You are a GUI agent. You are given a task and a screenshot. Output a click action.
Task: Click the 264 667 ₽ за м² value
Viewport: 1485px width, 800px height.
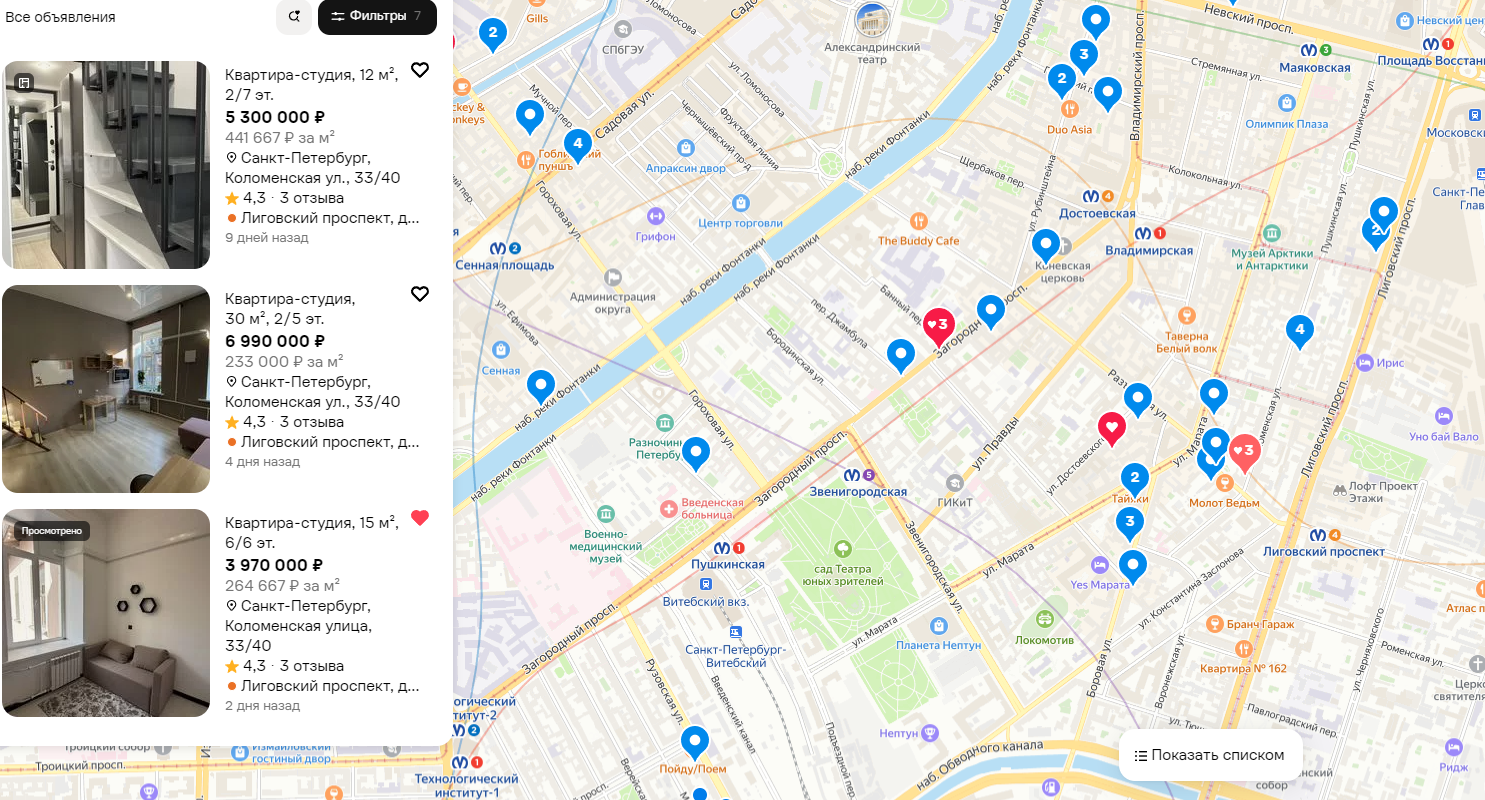click(x=283, y=586)
